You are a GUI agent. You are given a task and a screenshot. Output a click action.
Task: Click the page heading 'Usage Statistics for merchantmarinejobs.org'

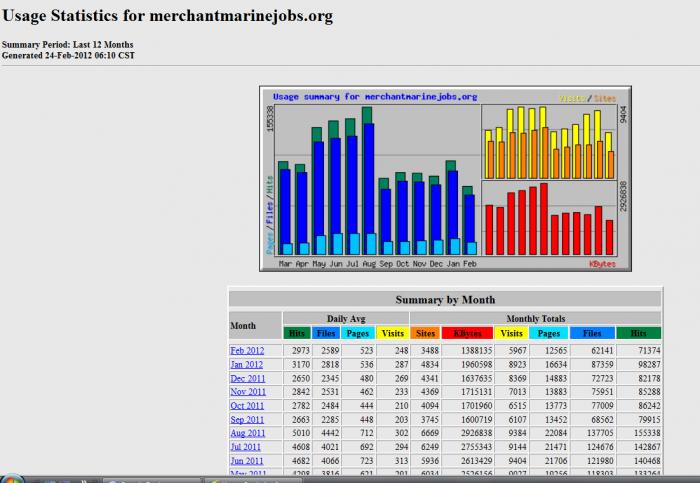click(167, 16)
